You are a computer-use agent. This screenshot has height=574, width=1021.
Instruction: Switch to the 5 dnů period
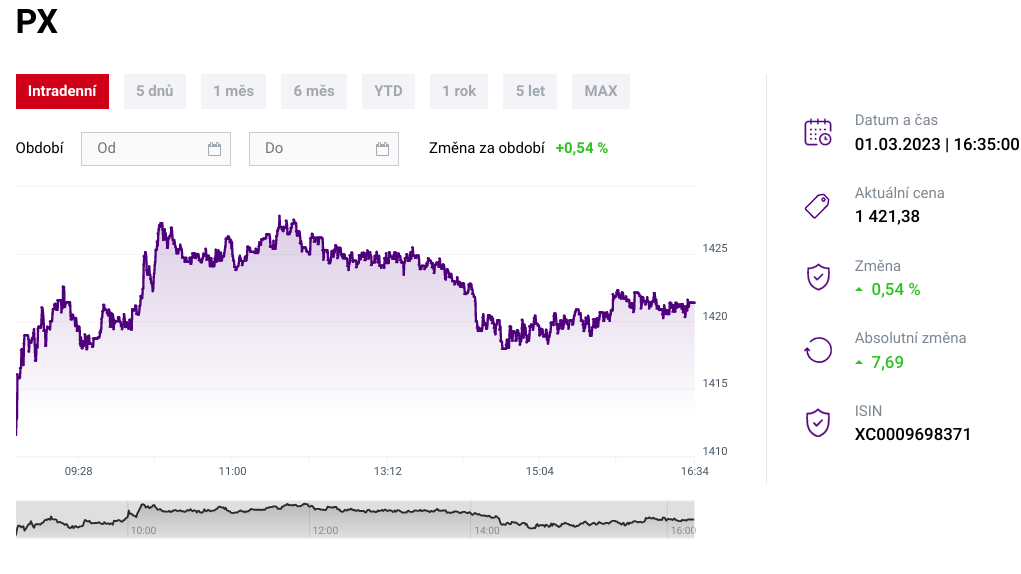[x=155, y=91]
